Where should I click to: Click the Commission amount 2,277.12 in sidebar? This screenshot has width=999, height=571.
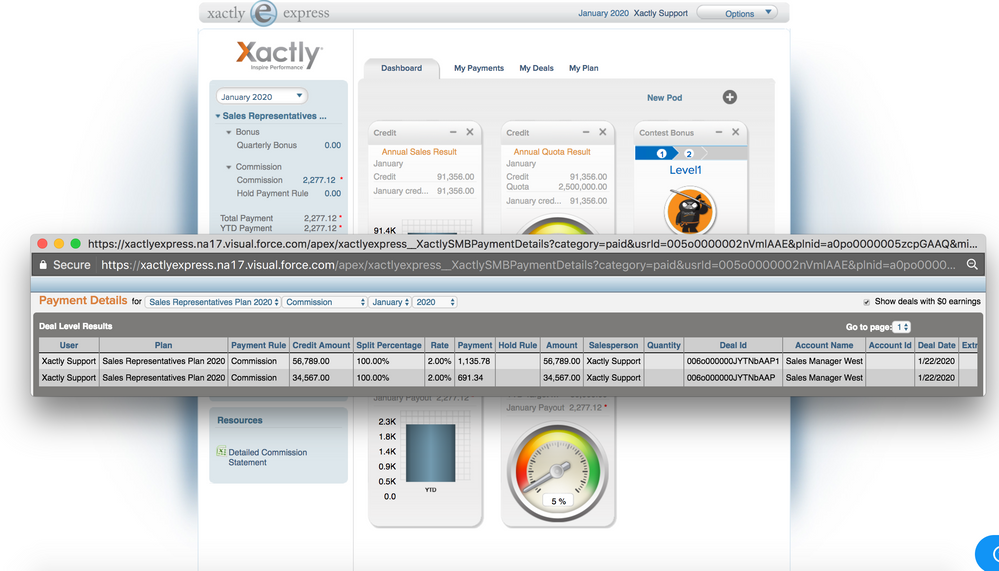[x=319, y=180]
